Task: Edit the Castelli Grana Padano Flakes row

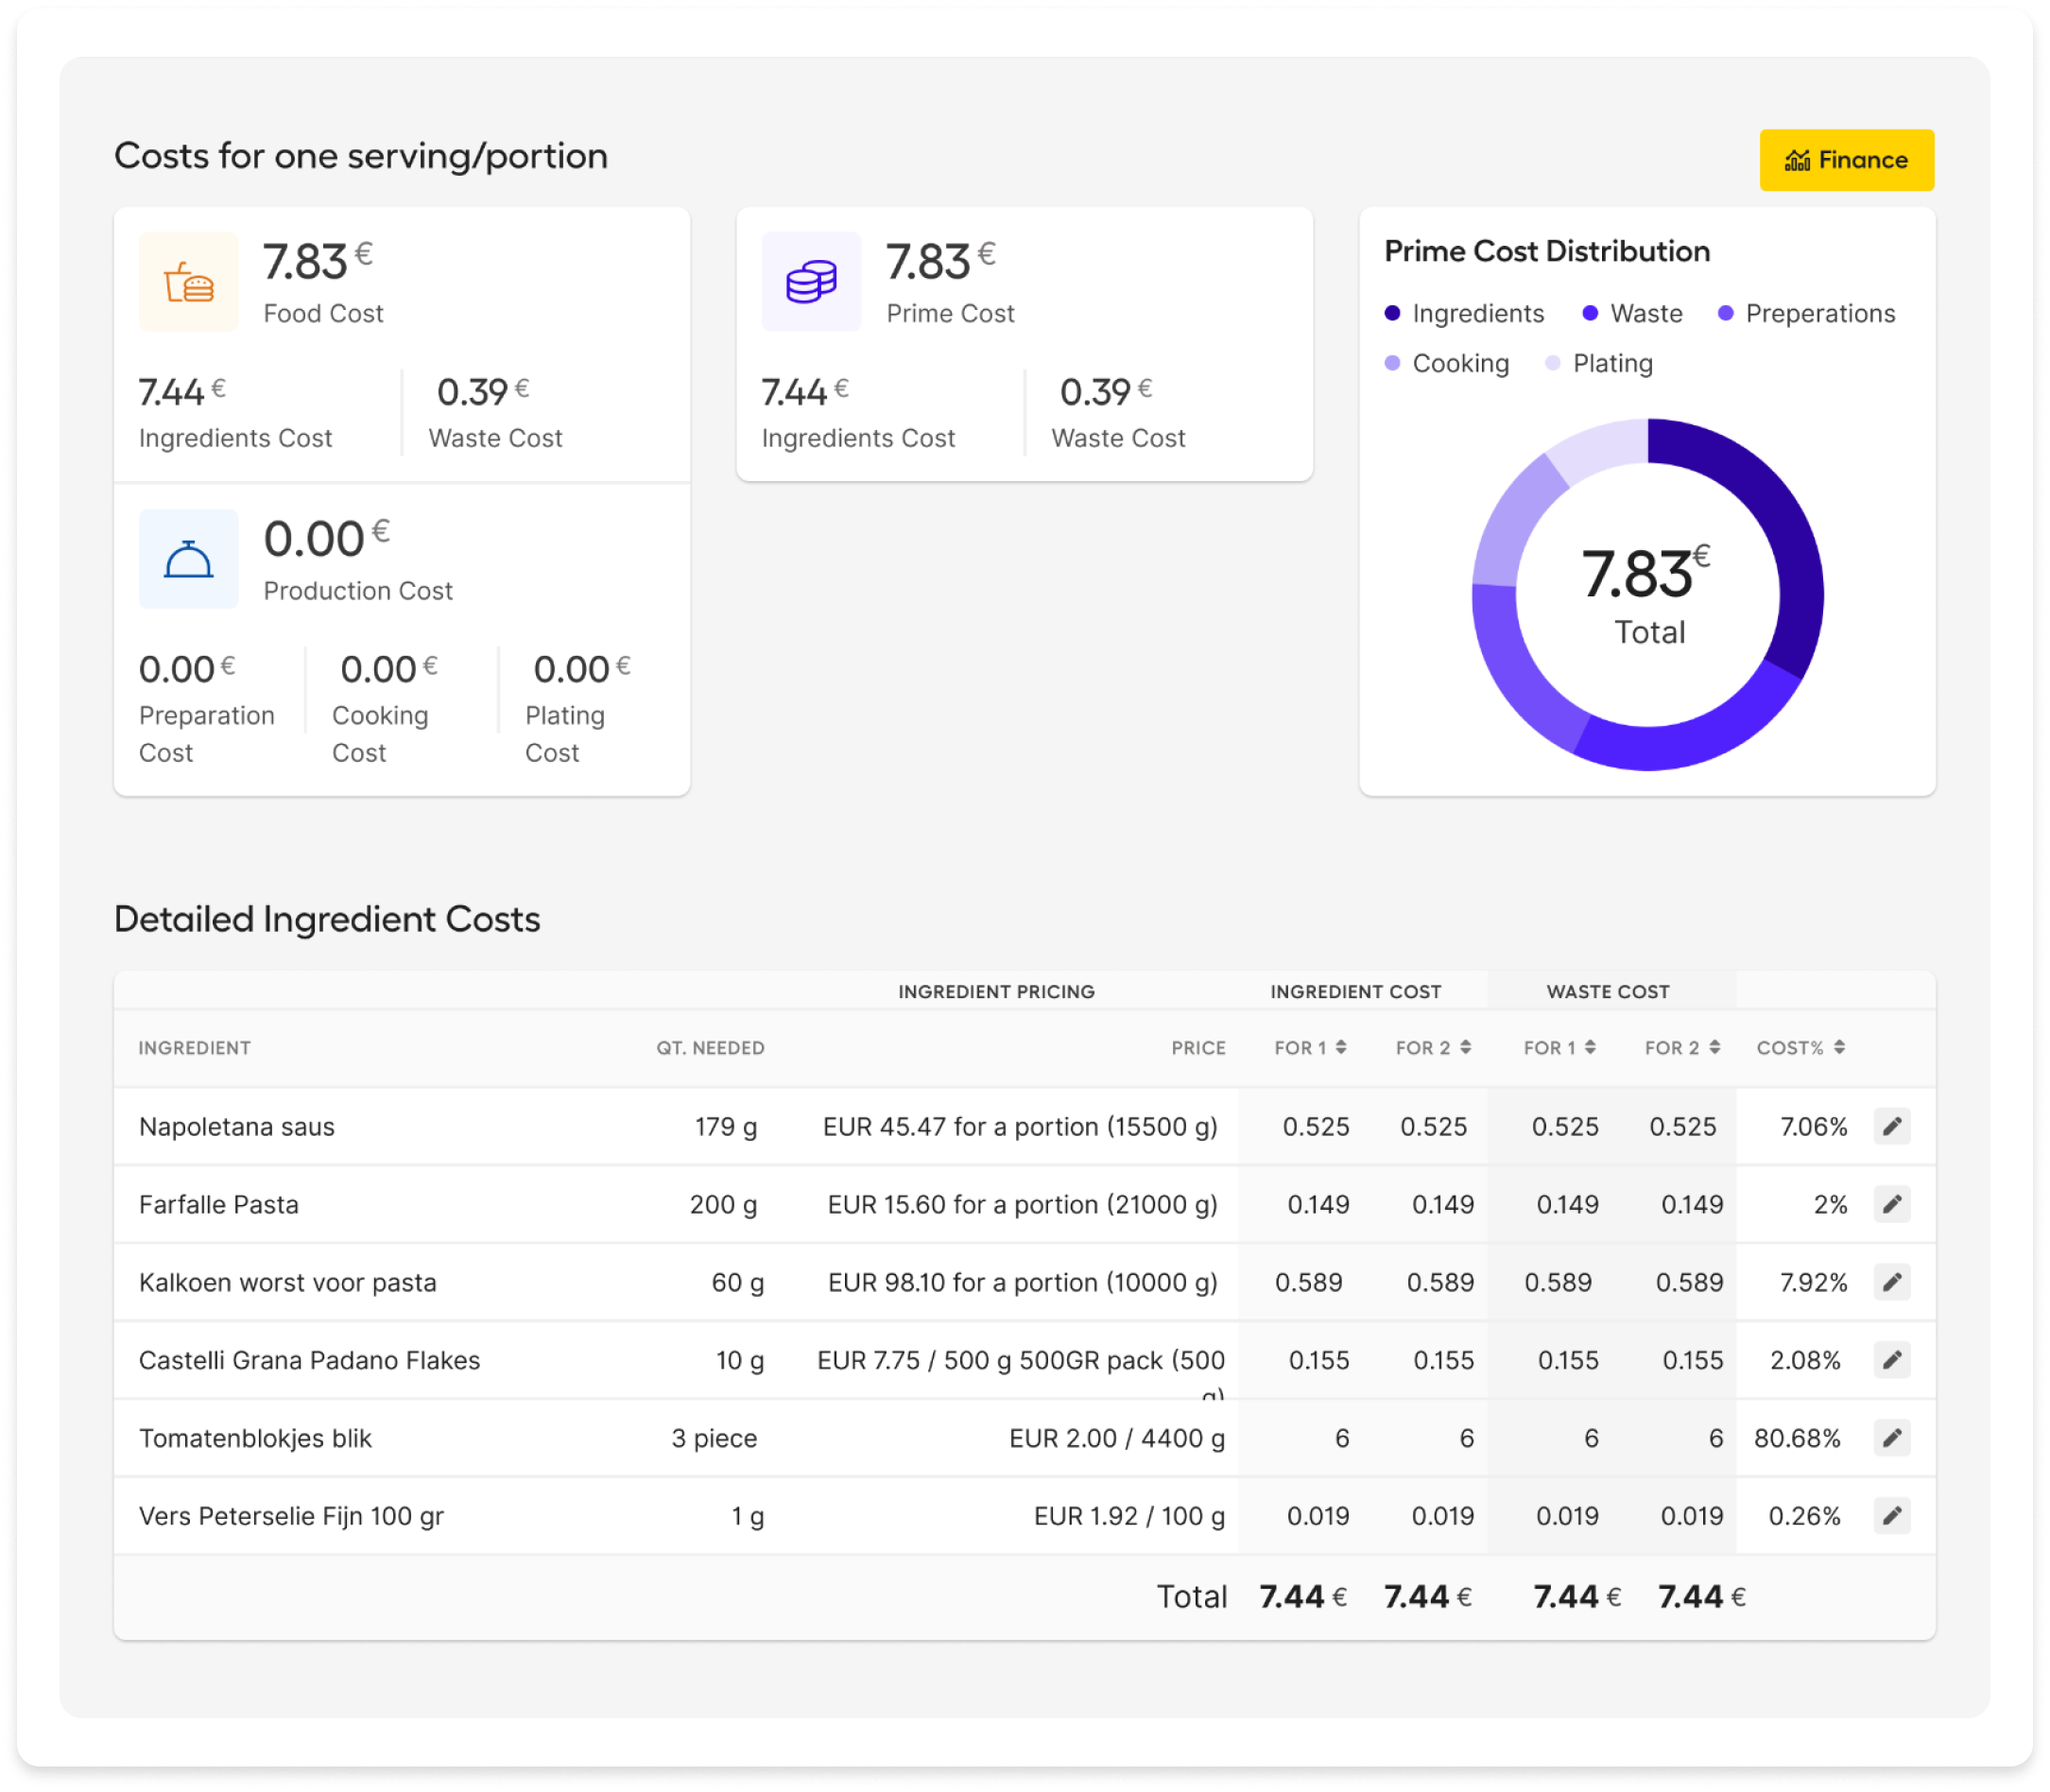Action: tap(1892, 1361)
